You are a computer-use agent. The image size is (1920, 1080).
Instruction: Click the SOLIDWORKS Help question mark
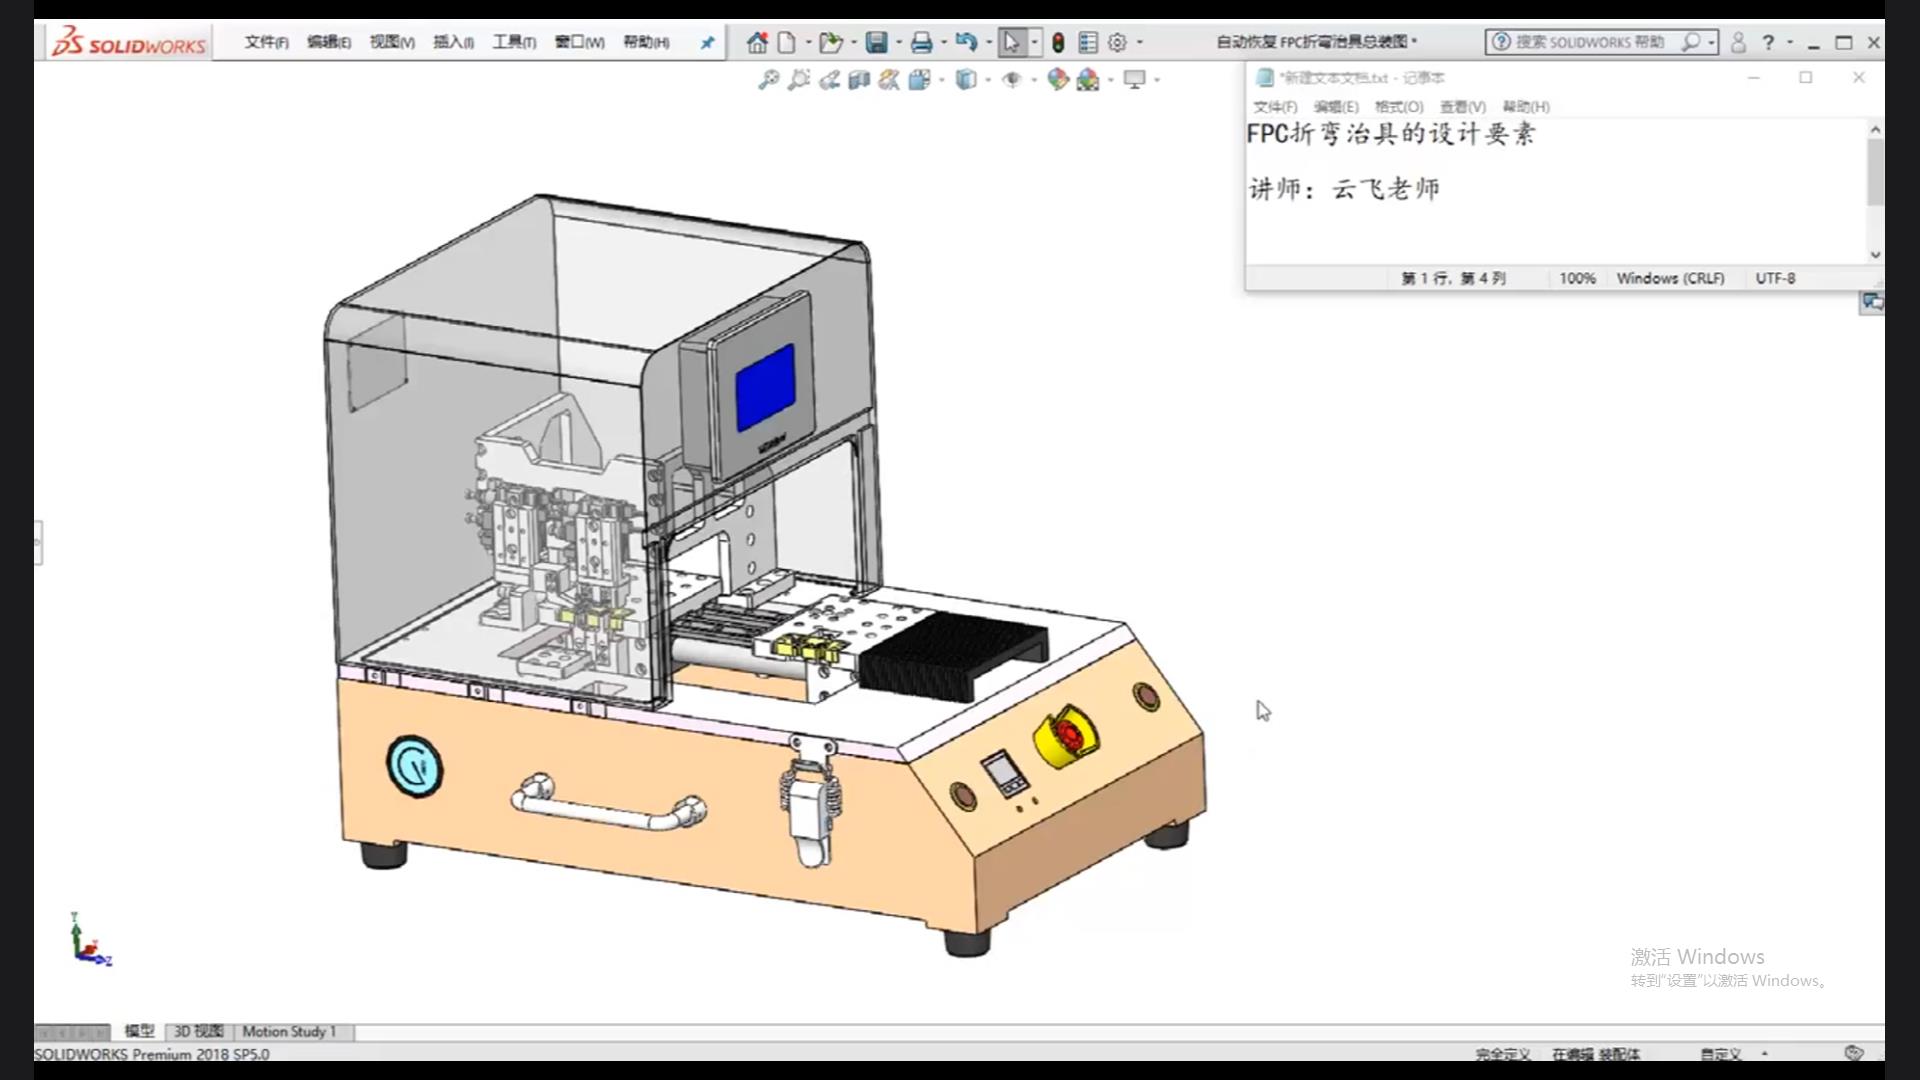point(1768,42)
